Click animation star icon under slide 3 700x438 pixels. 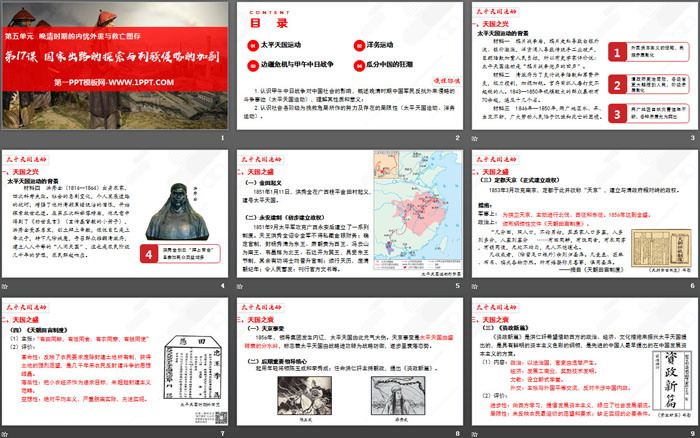point(475,138)
